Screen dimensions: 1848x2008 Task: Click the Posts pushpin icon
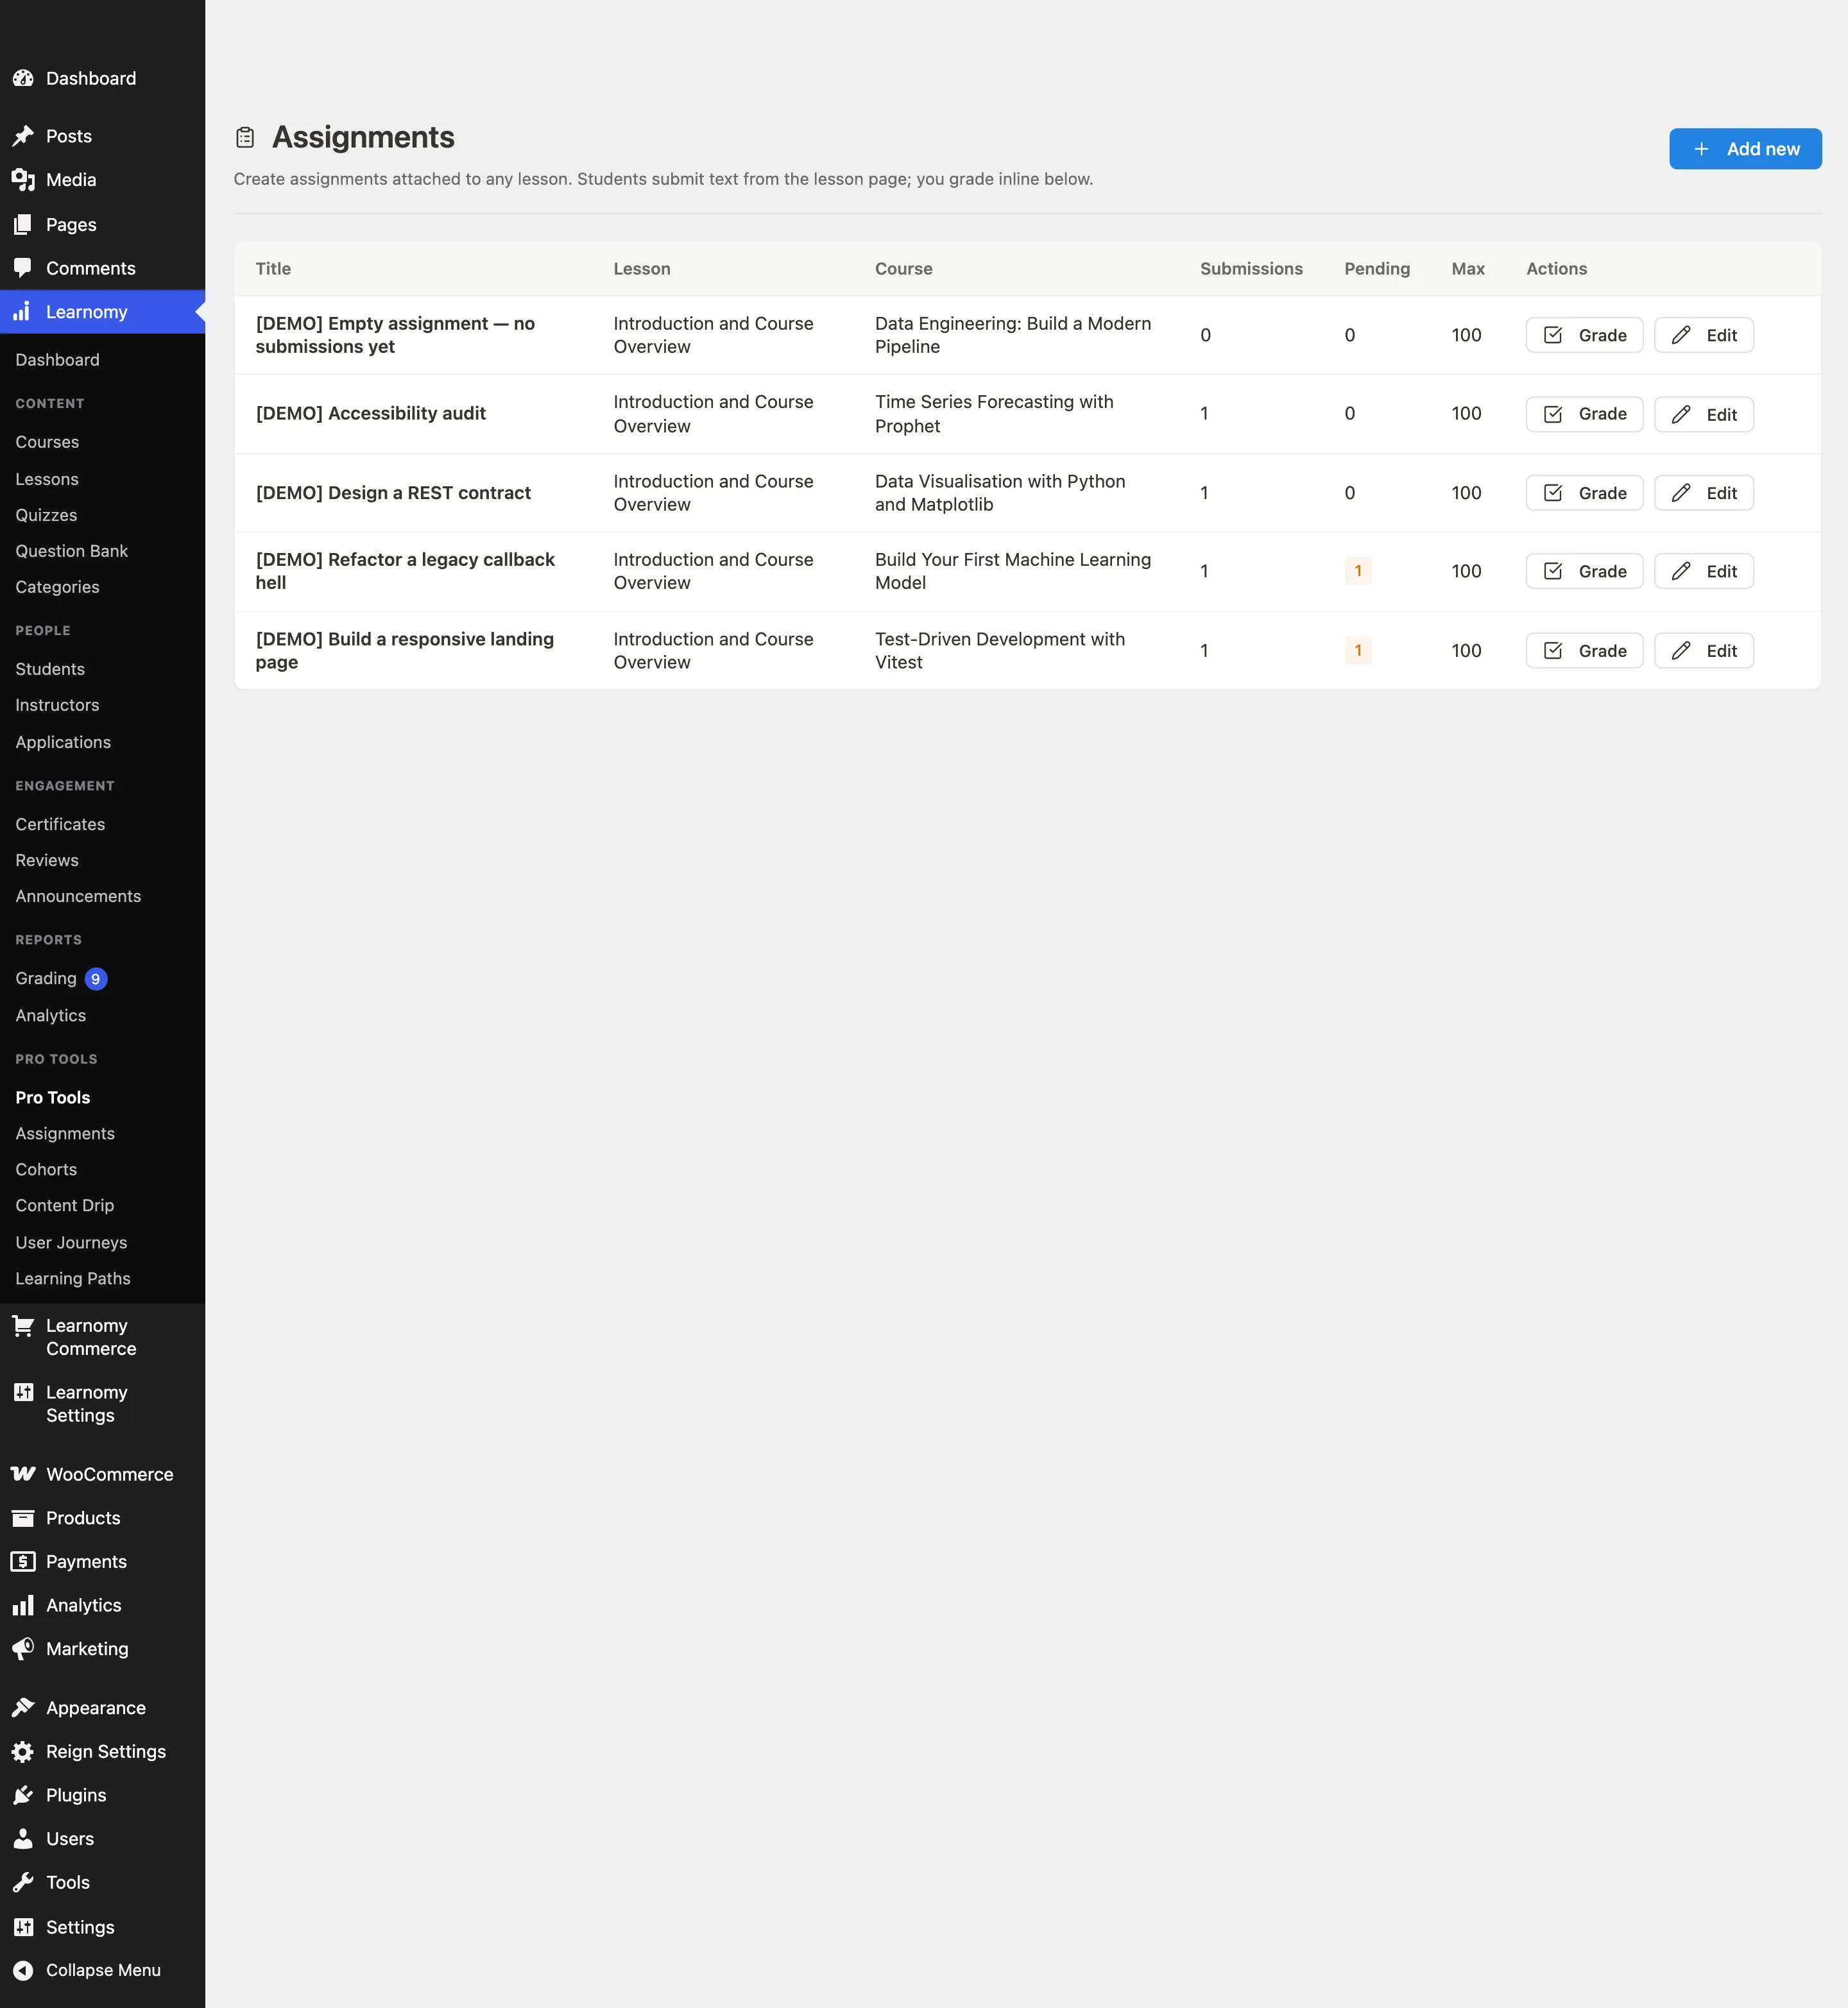tap(23, 136)
